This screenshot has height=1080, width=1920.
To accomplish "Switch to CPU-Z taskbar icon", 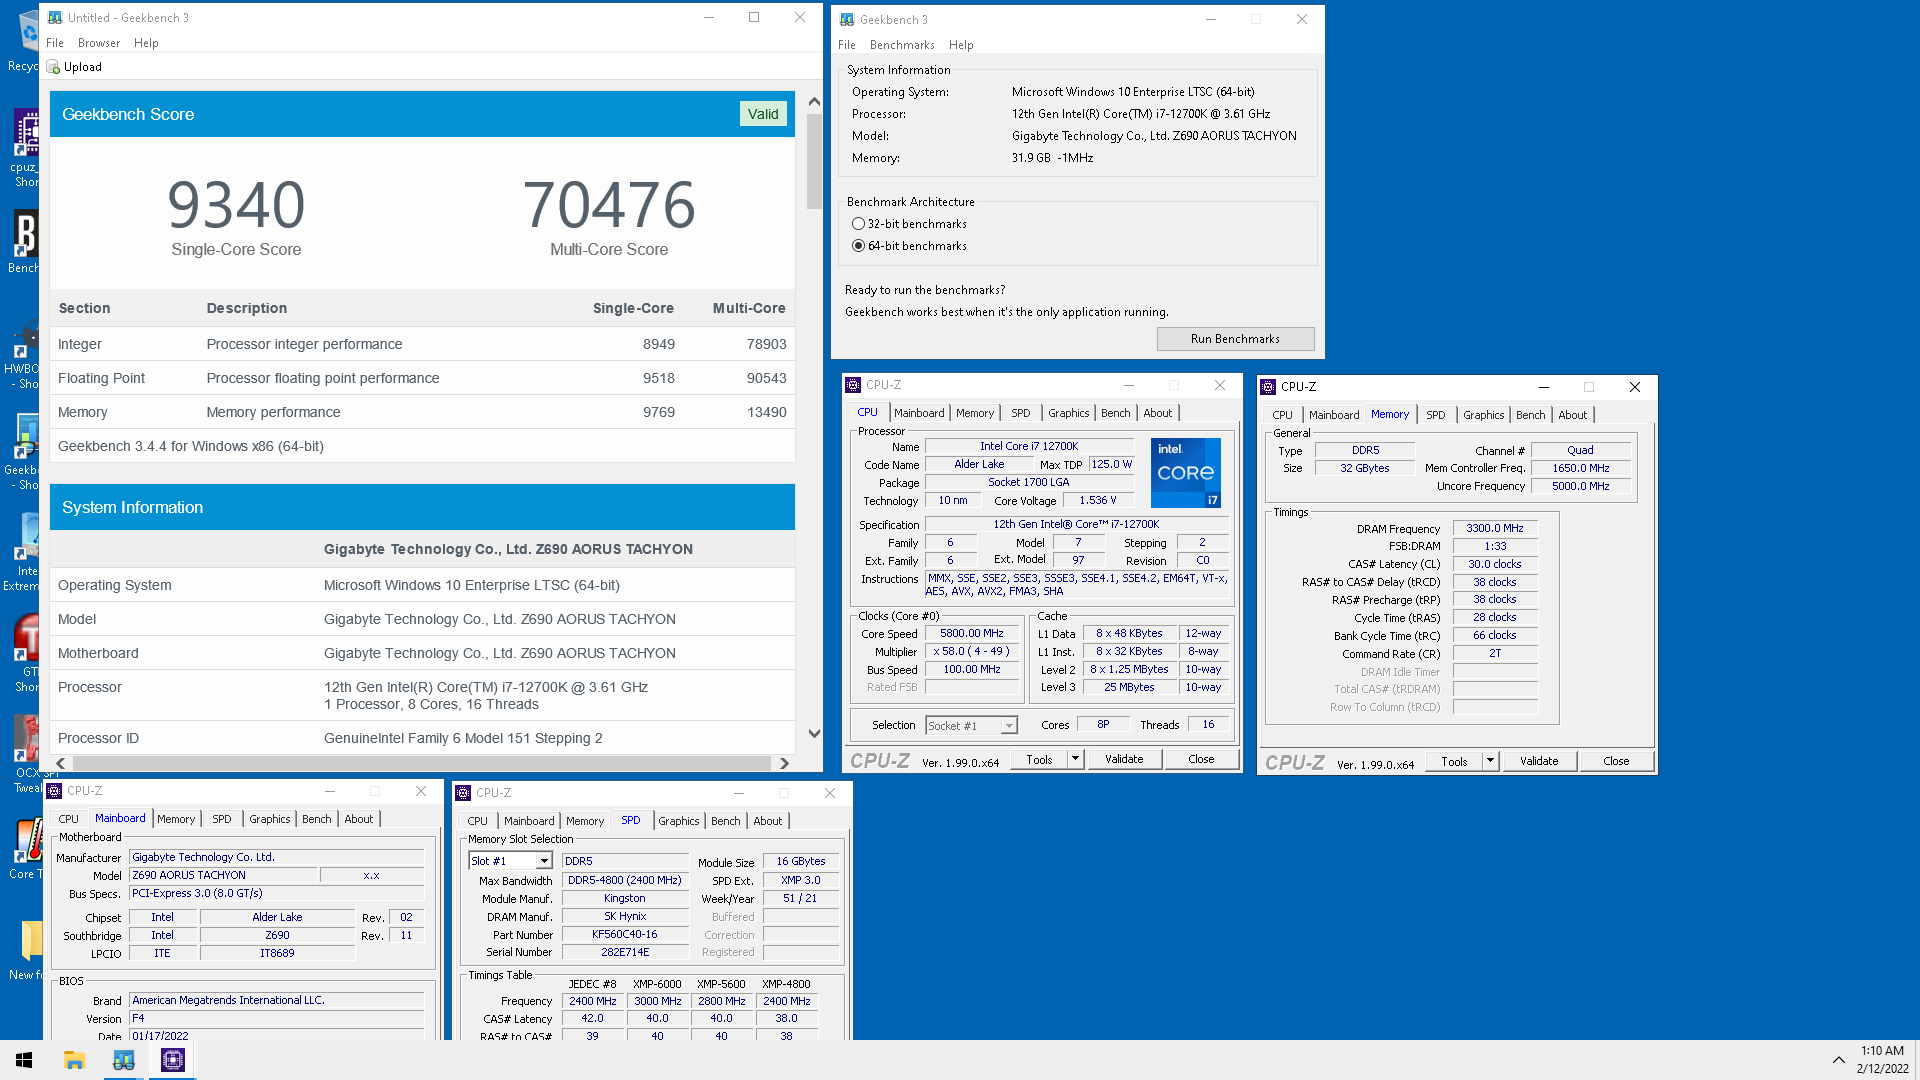I will 173,1060.
